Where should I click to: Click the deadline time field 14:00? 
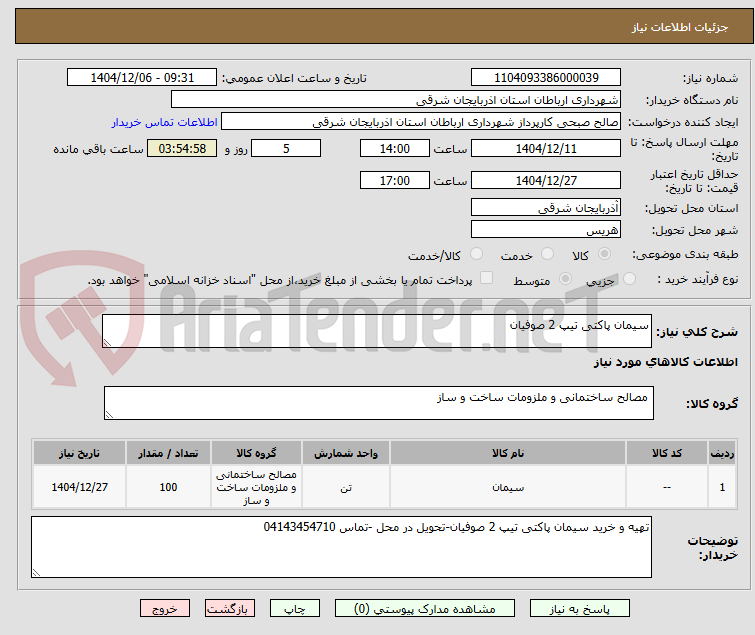pos(395,148)
